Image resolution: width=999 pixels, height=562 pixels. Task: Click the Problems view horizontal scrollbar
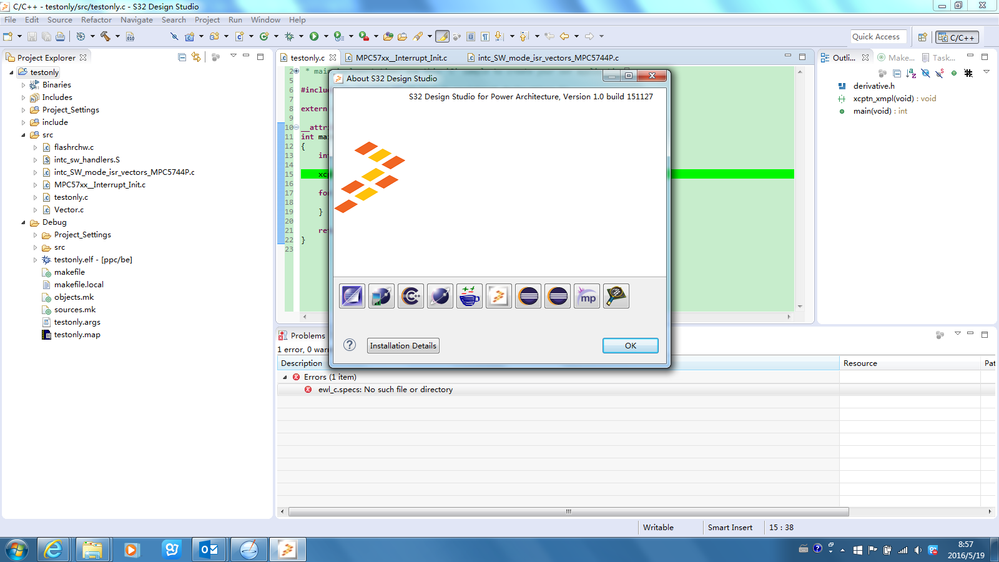click(x=568, y=512)
